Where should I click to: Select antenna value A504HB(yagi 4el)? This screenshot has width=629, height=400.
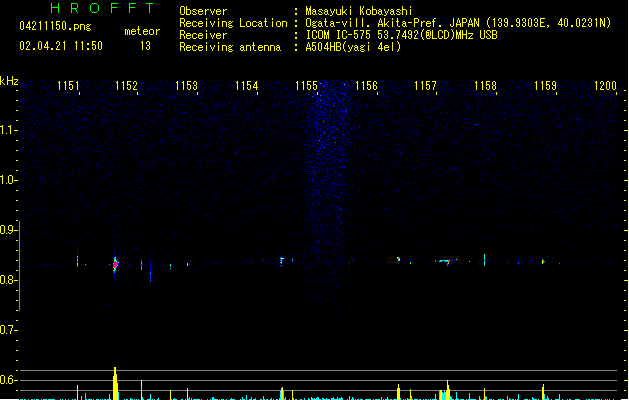[x=353, y=47]
